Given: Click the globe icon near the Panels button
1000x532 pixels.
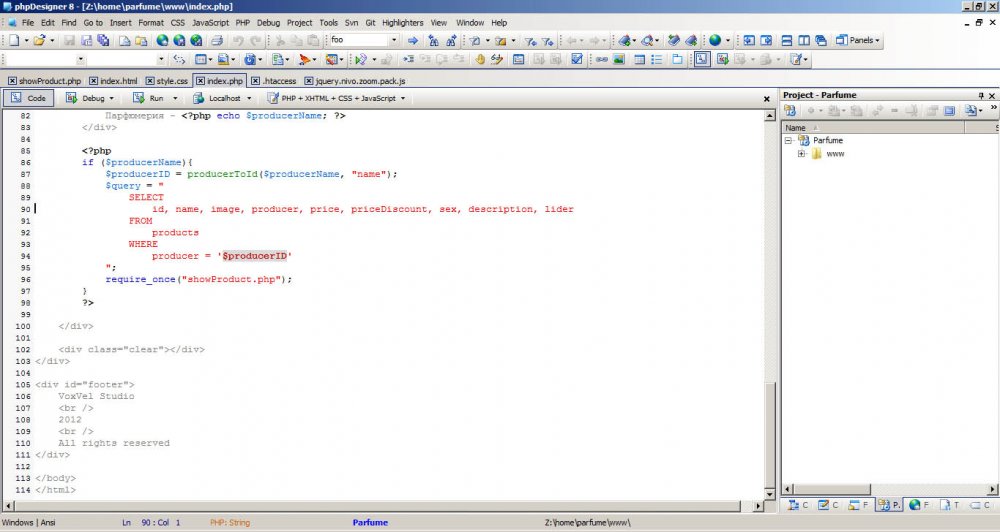Looking at the screenshot, I should [x=715, y=40].
